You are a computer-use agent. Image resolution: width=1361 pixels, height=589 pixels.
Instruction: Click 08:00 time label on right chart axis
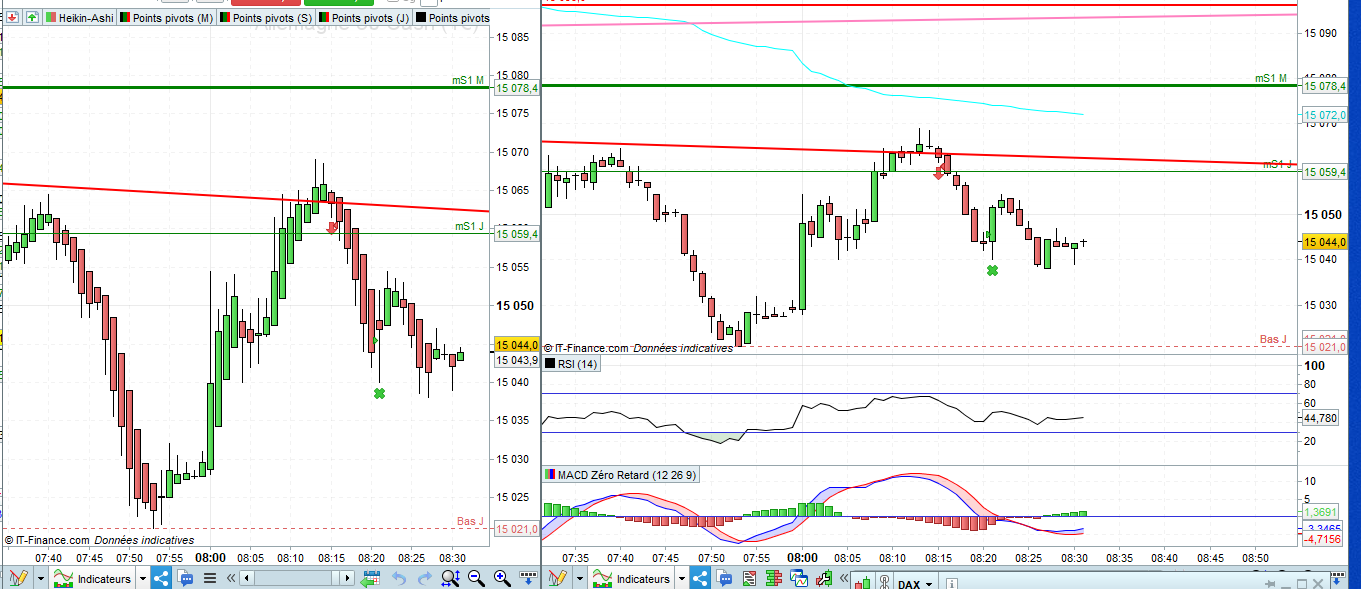[802, 557]
